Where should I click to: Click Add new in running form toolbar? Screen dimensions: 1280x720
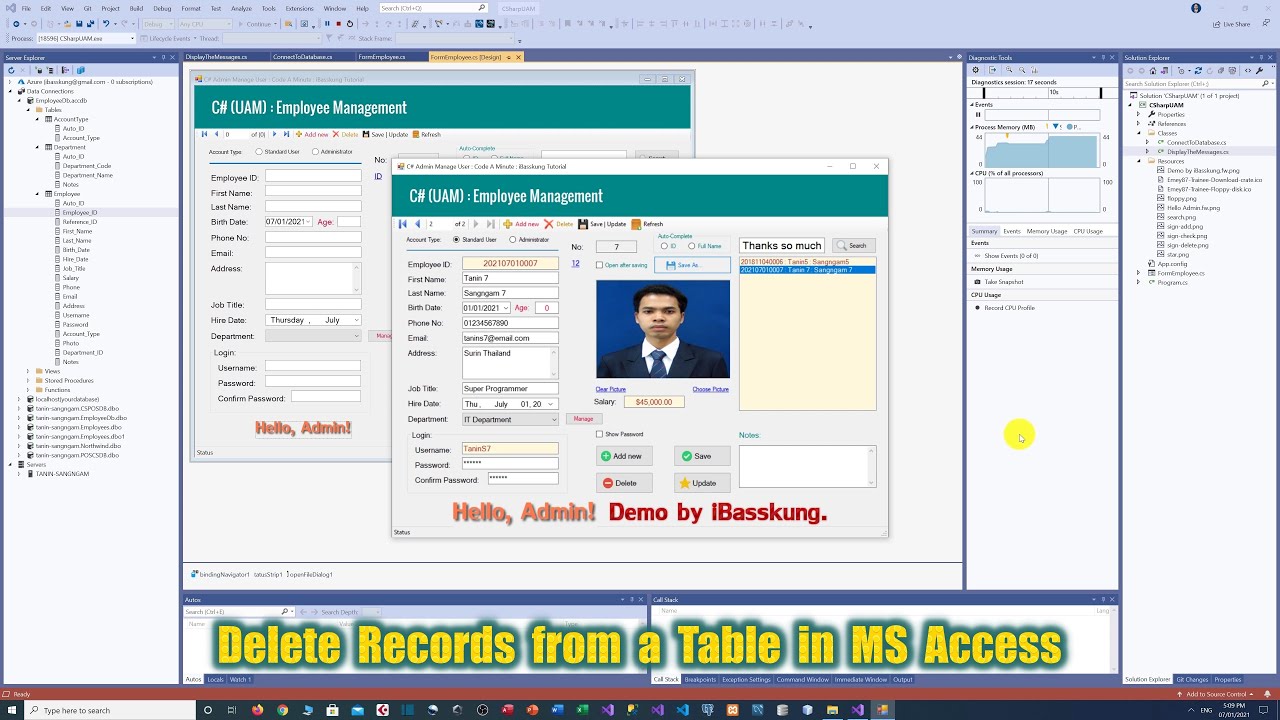pos(521,224)
